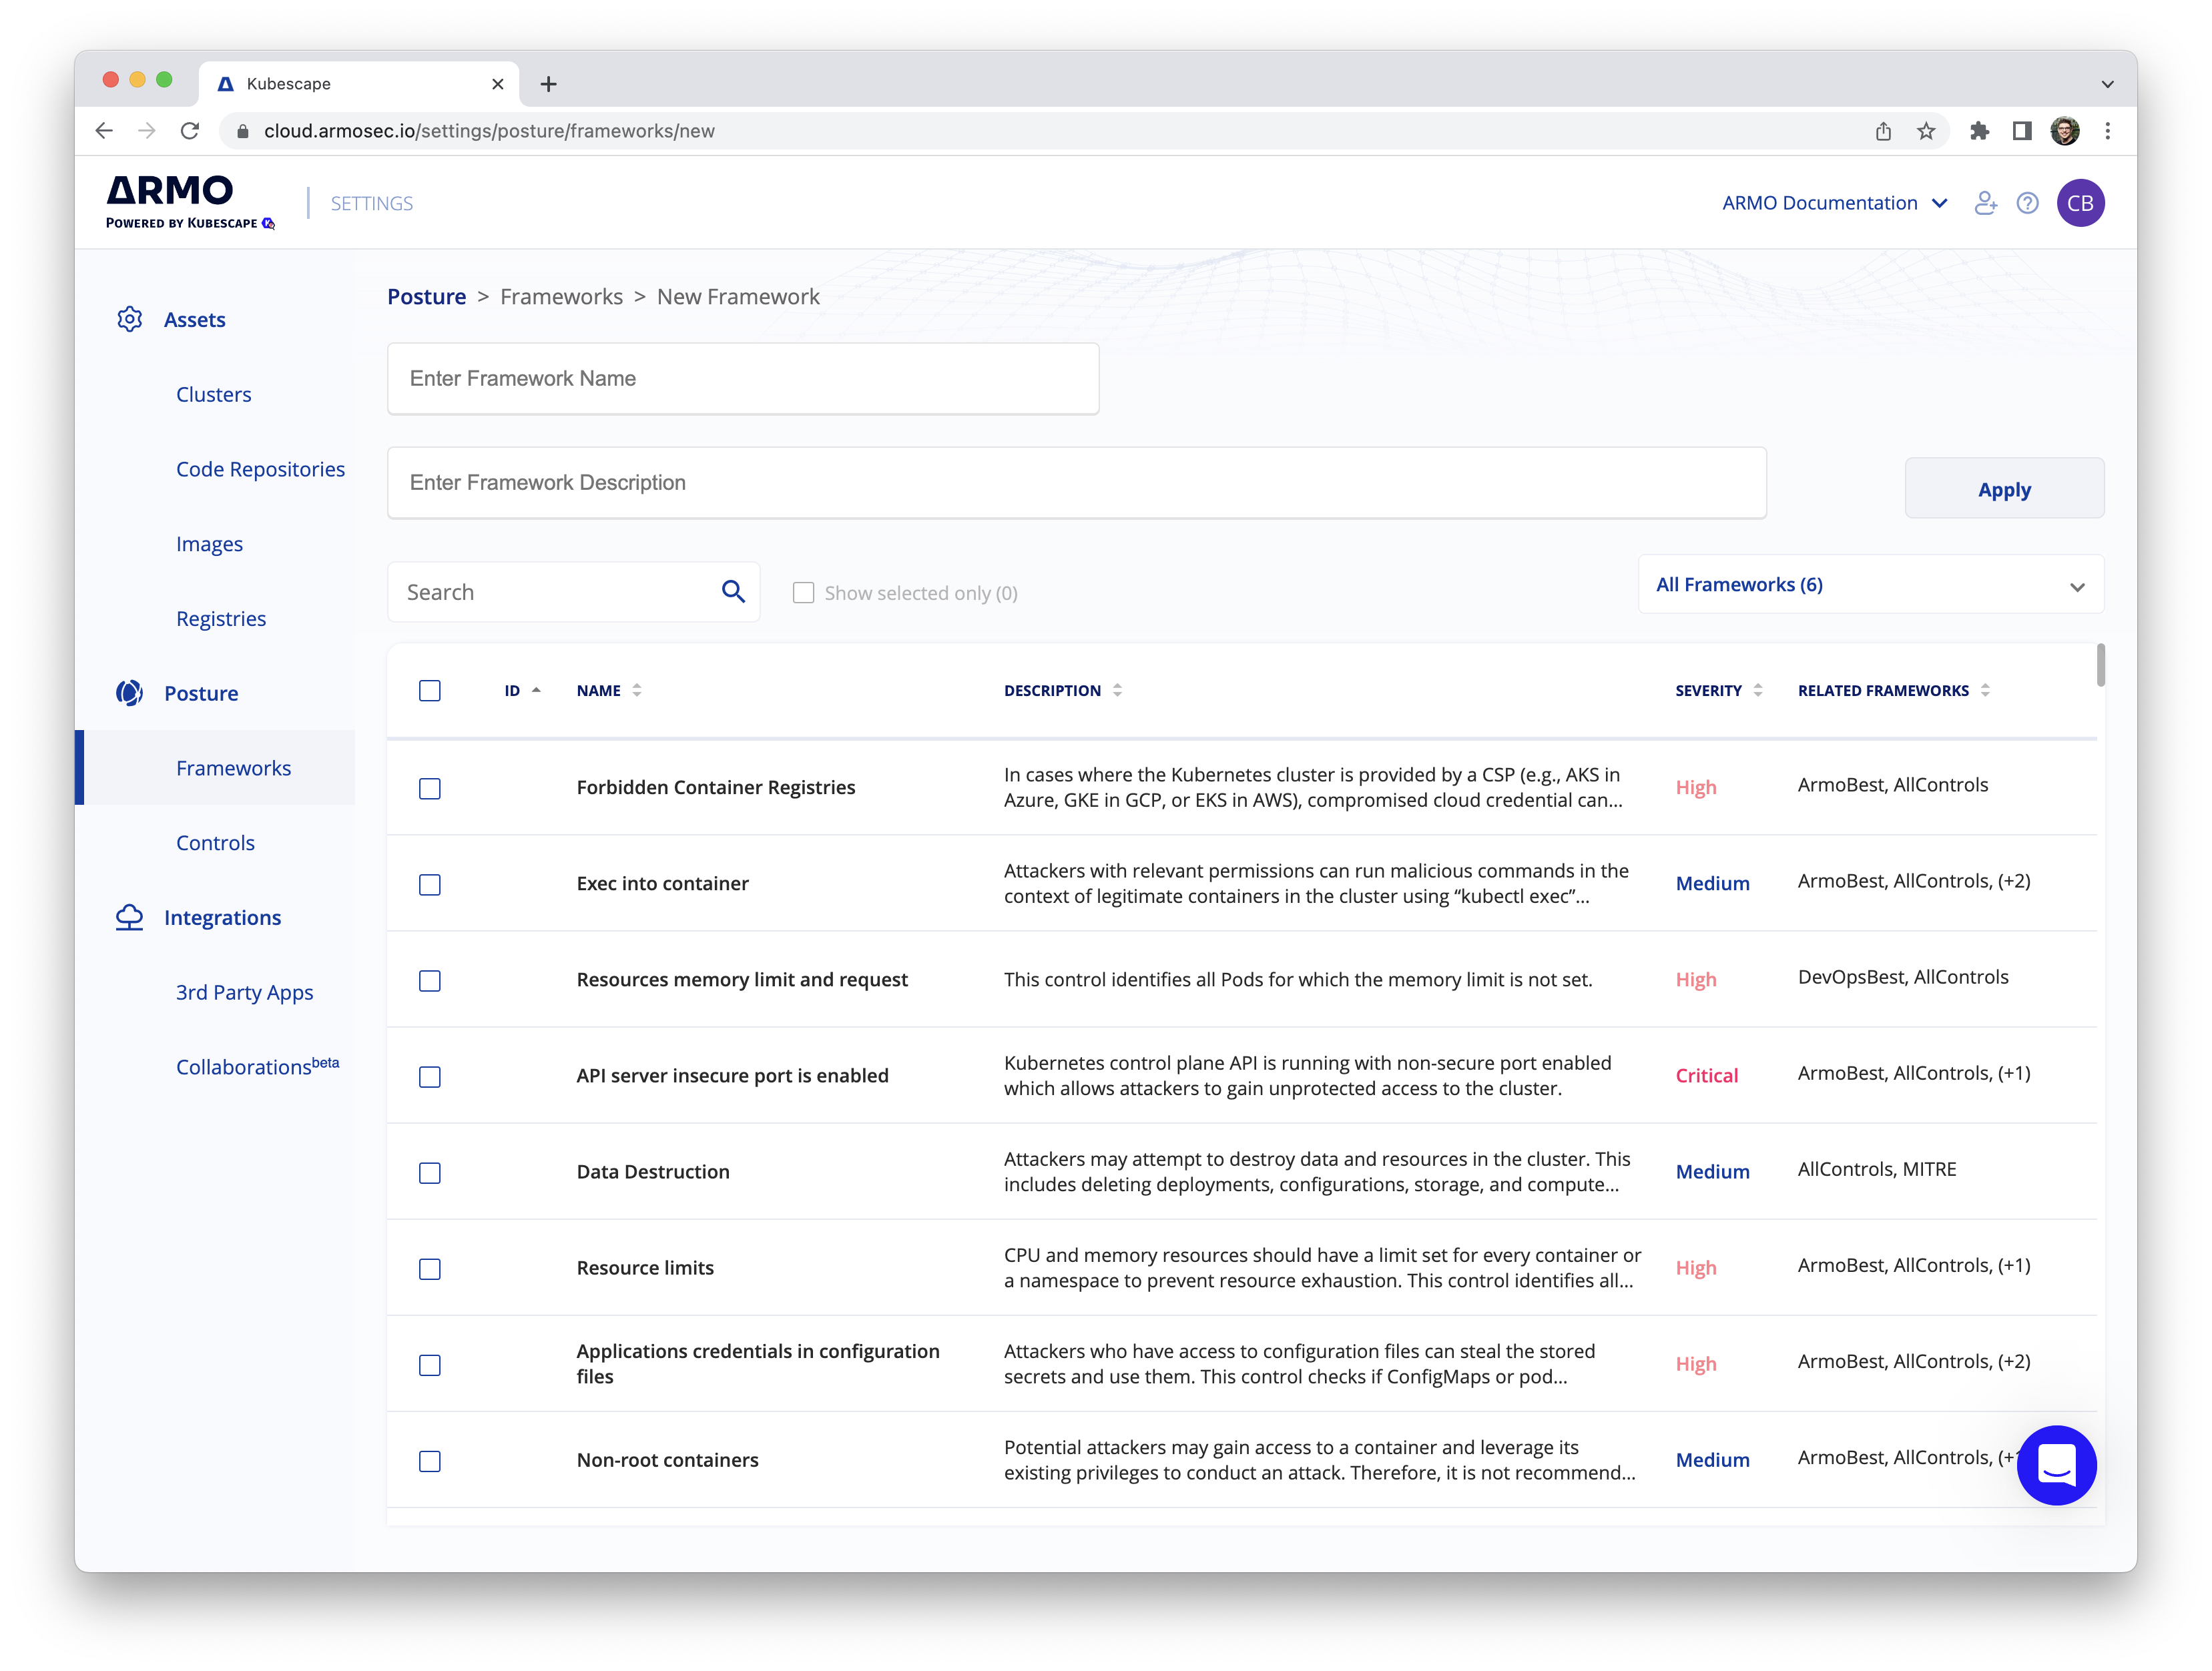
Task: Click the Posture breadcrumb link
Action: [x=426, y=297]
